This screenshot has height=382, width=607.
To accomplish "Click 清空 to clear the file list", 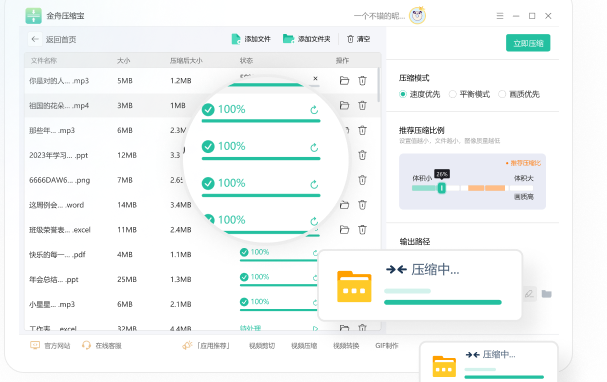I will point(358,39).
